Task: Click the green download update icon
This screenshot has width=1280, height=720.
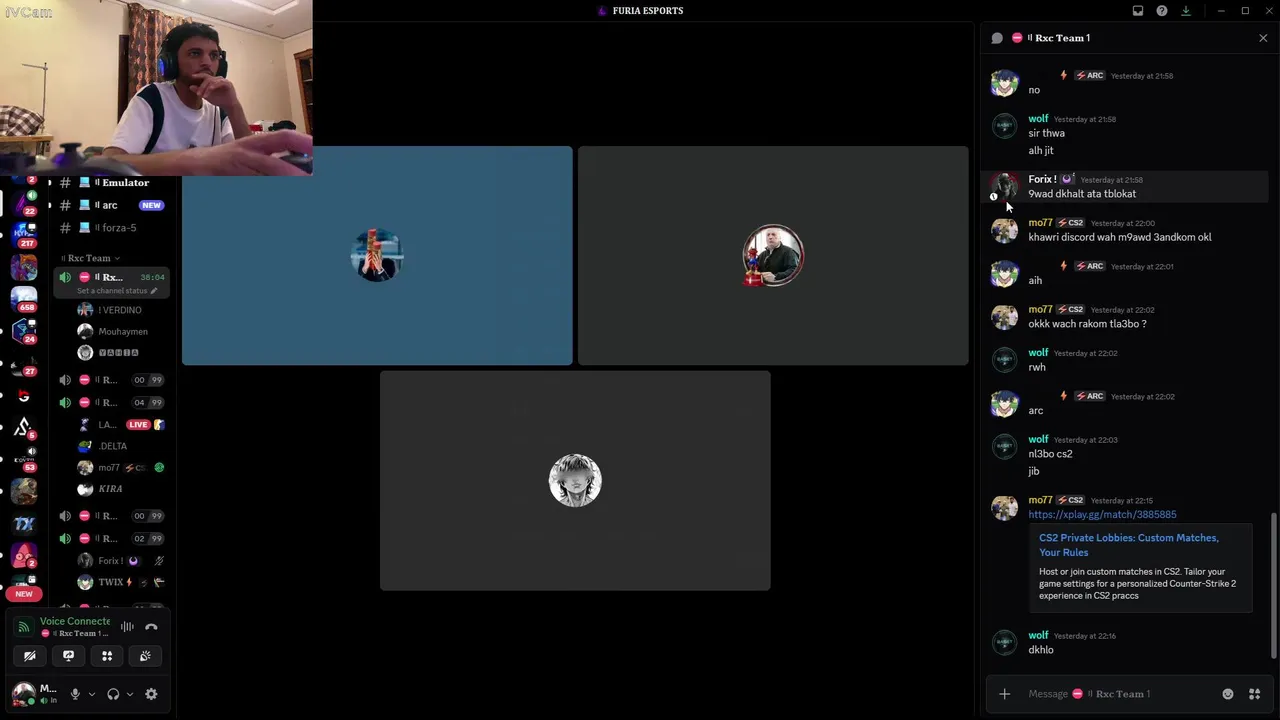Action: [1186, 11]
